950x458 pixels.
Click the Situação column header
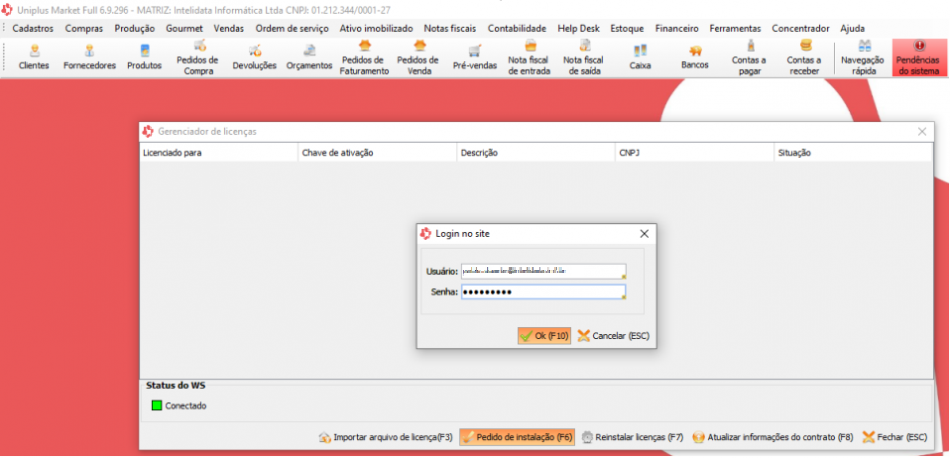coord(853,153)
